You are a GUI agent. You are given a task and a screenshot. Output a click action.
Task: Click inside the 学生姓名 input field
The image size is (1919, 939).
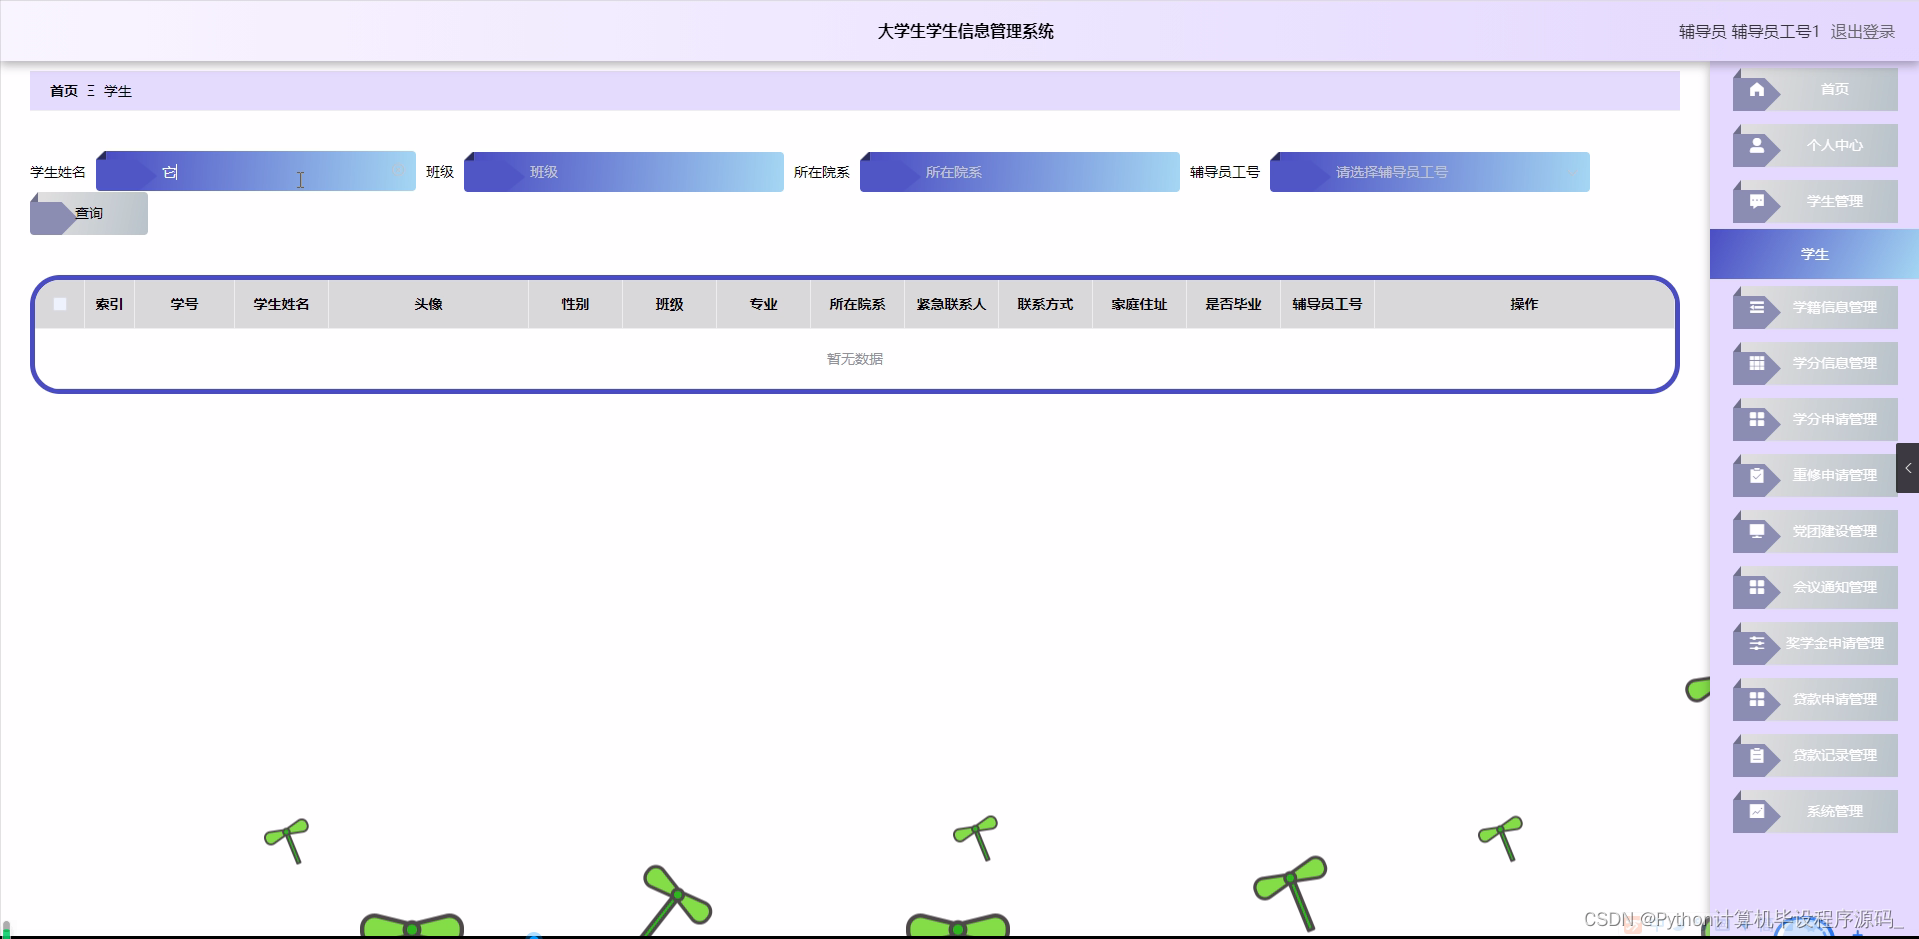[255, 171]
